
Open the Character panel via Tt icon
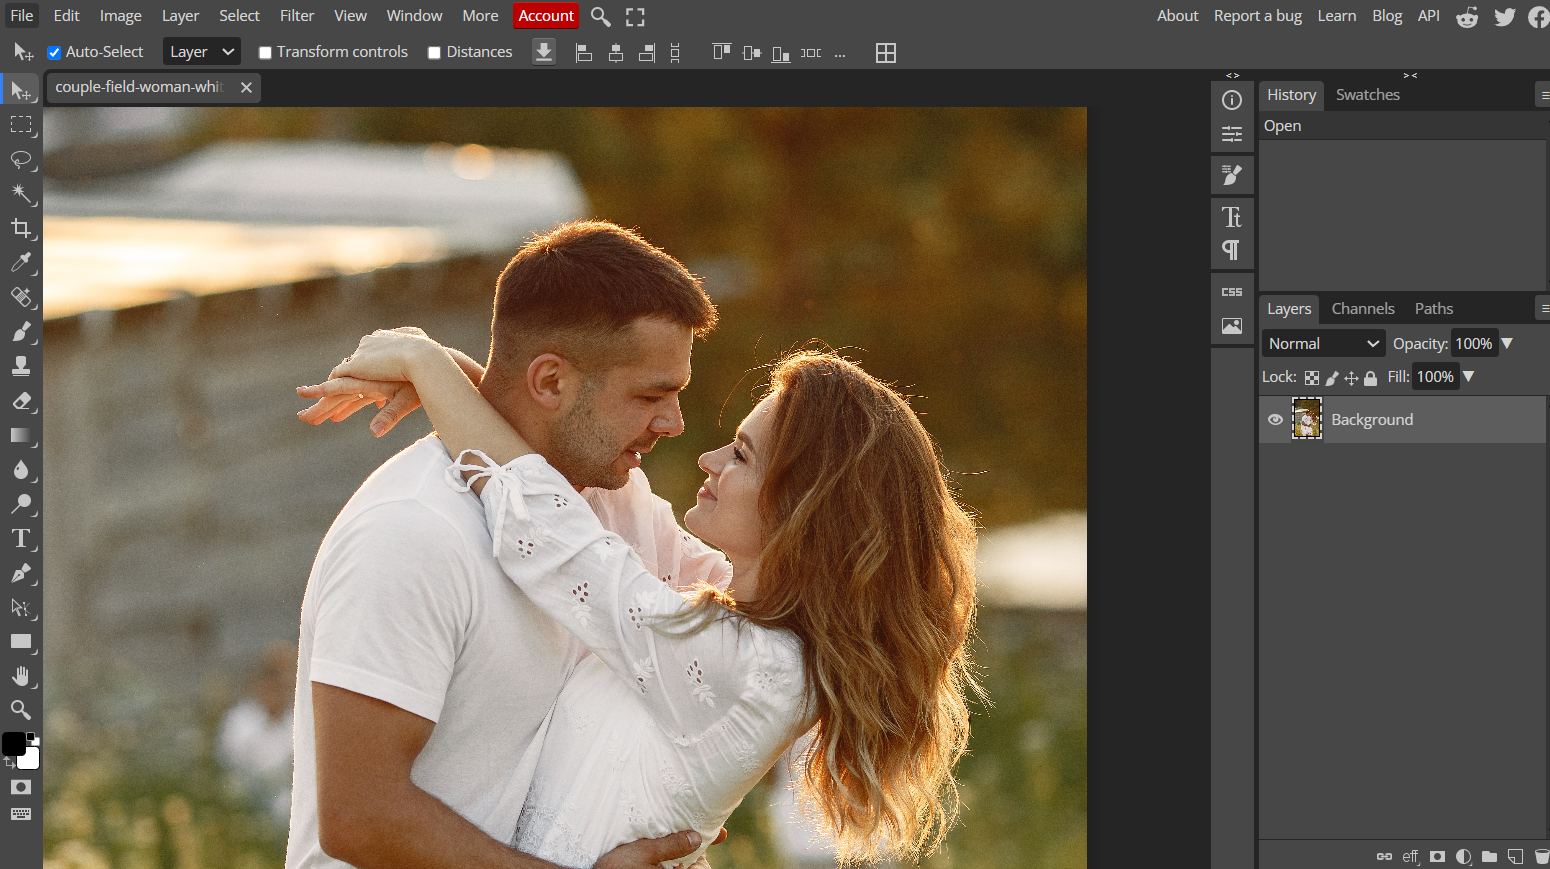[x=1232, y=216]
